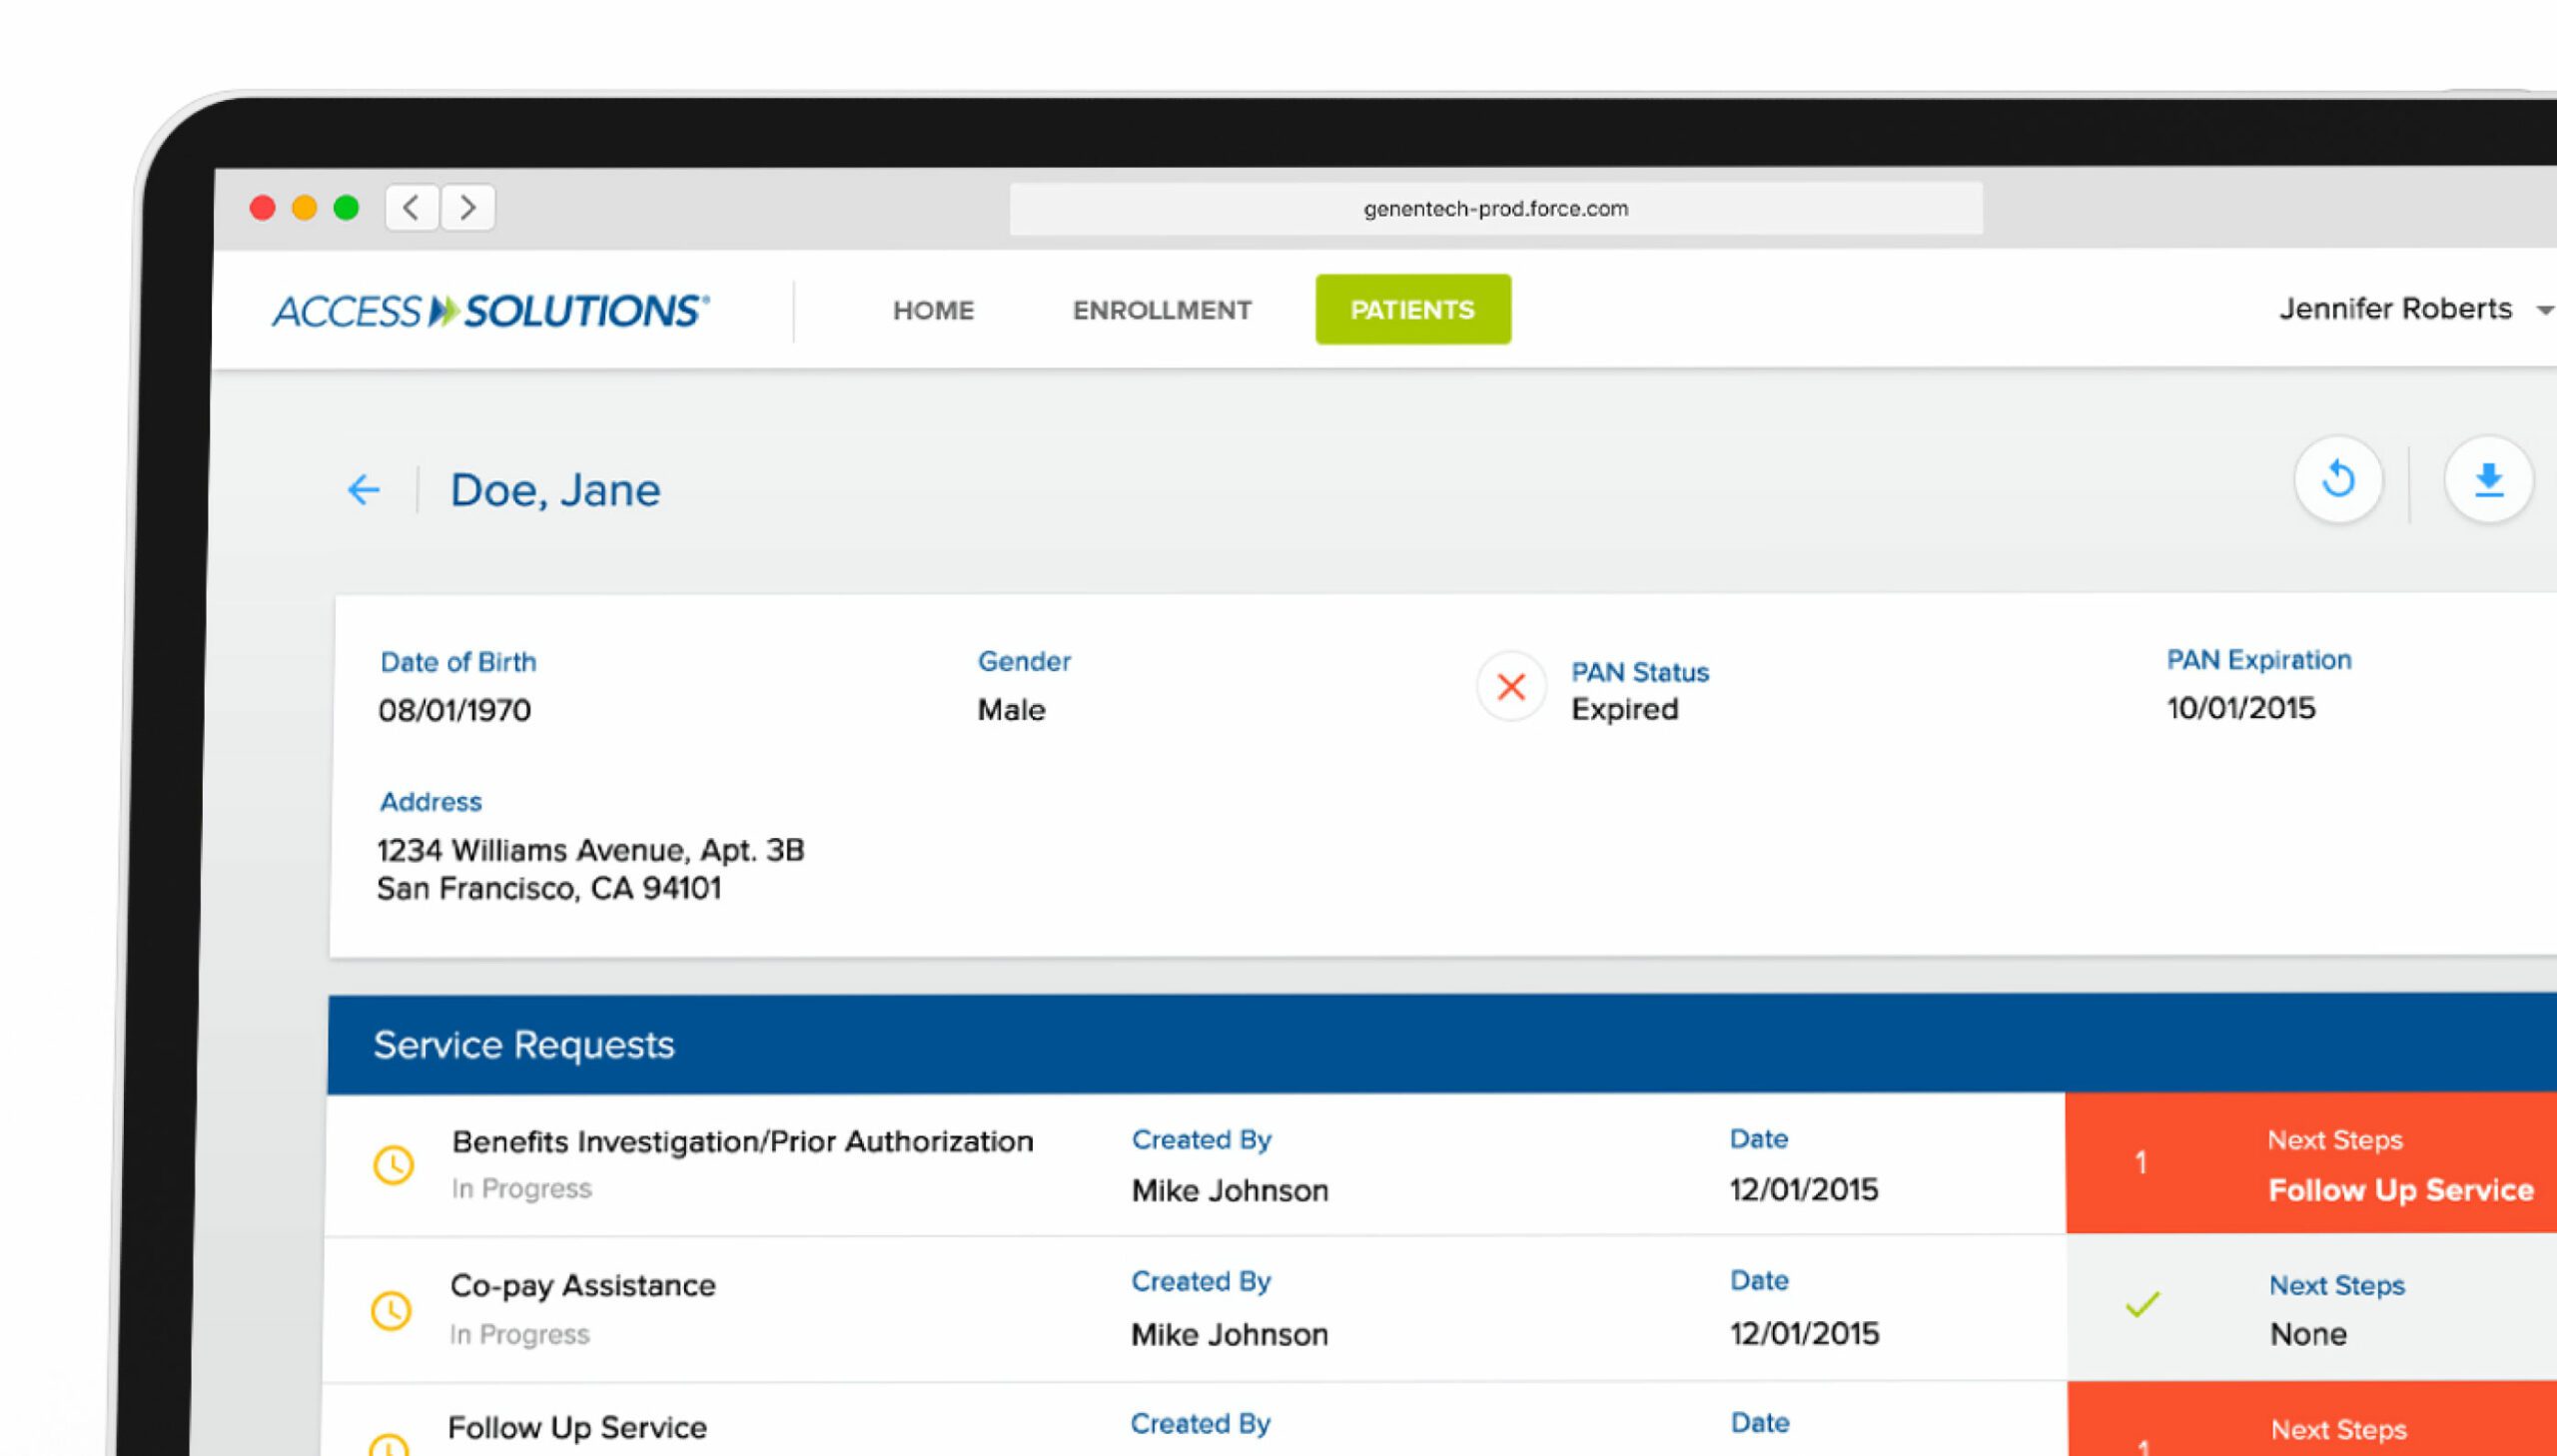This screenshot has width=2557, height=1456.
Task: Click the genentech-prod.force.com address bar
Action: point(1495,209)
